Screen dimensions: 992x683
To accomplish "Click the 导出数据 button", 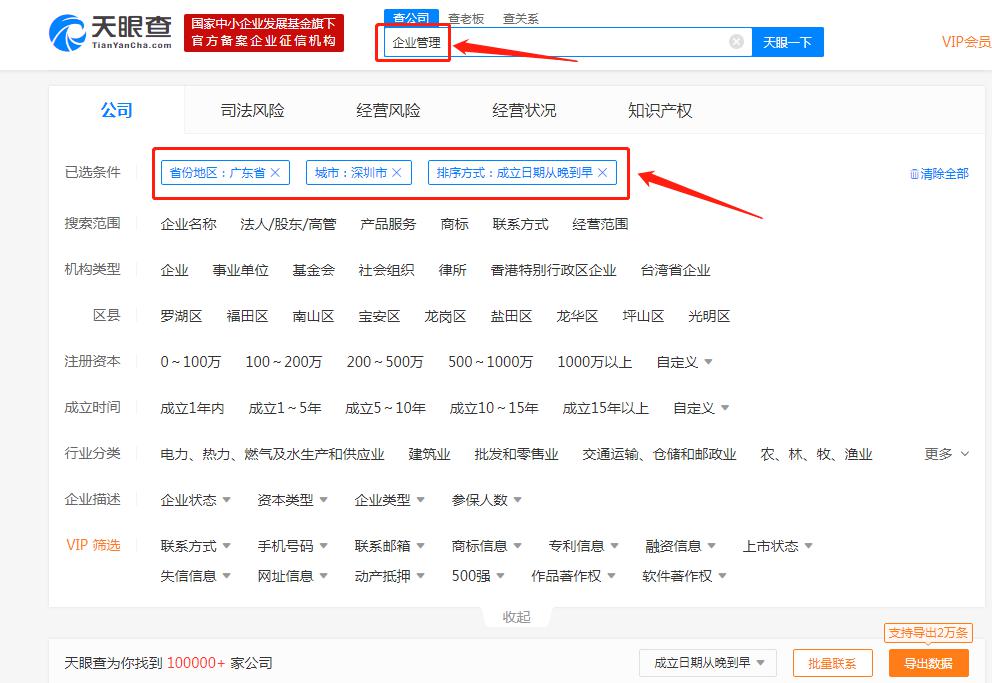I will click(928, 663).
